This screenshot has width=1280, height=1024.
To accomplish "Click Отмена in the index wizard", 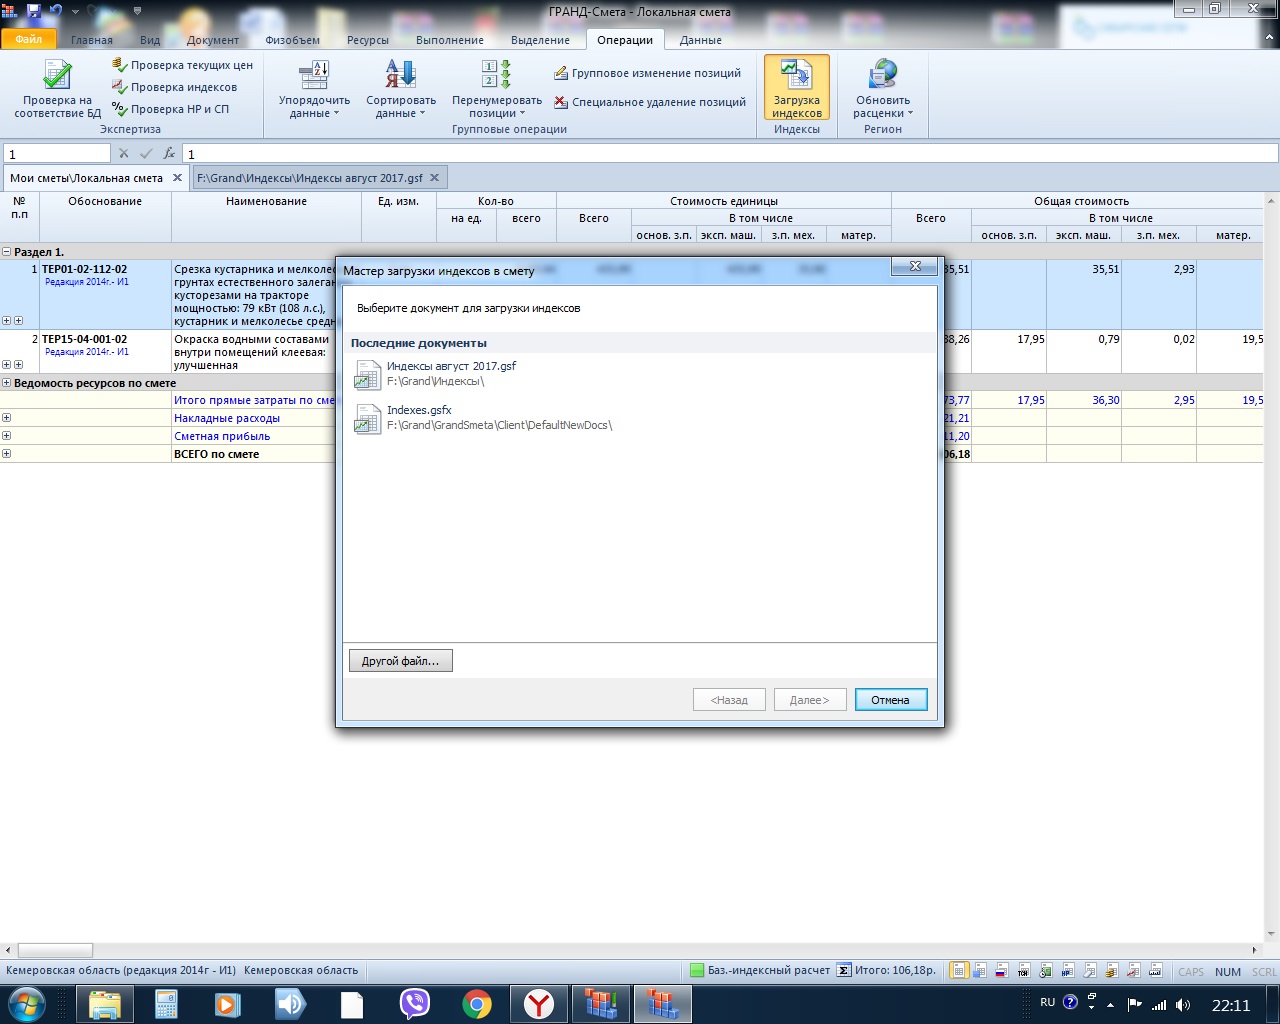I will pos(890,700).
